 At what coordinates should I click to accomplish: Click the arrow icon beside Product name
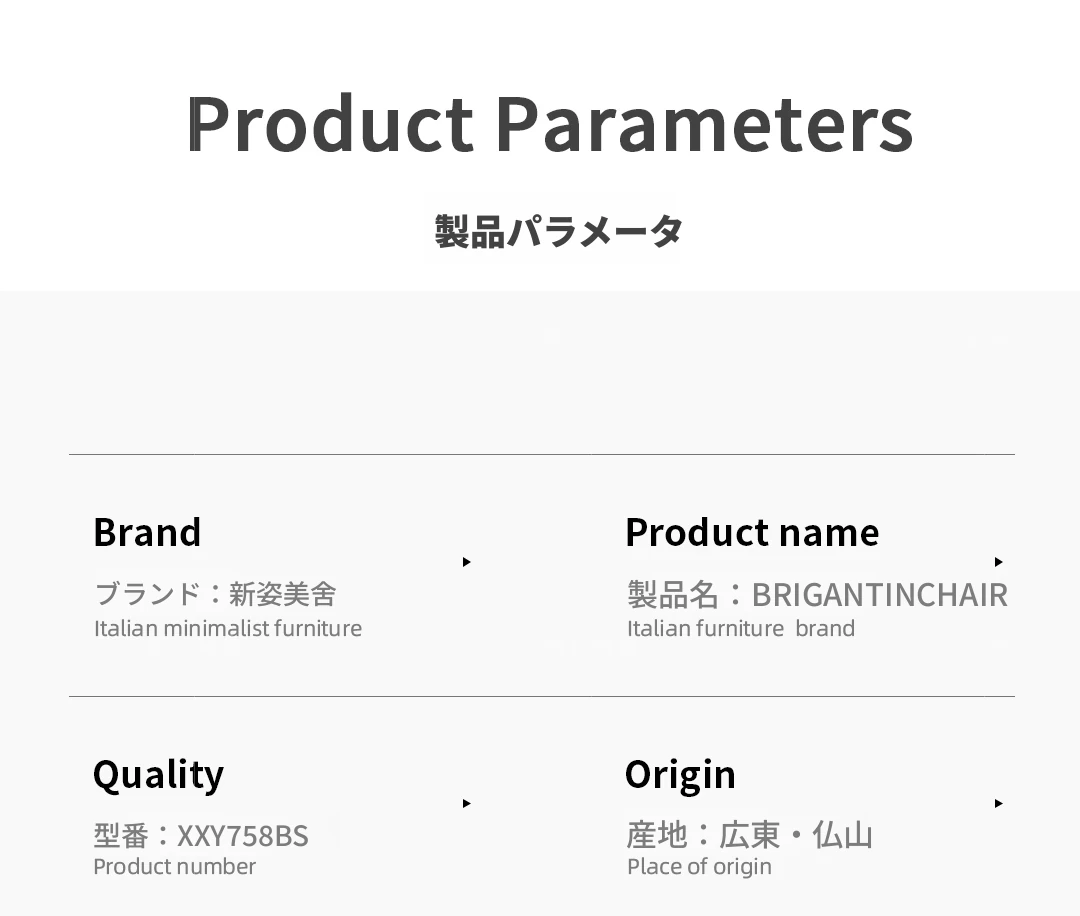(998, 562)
